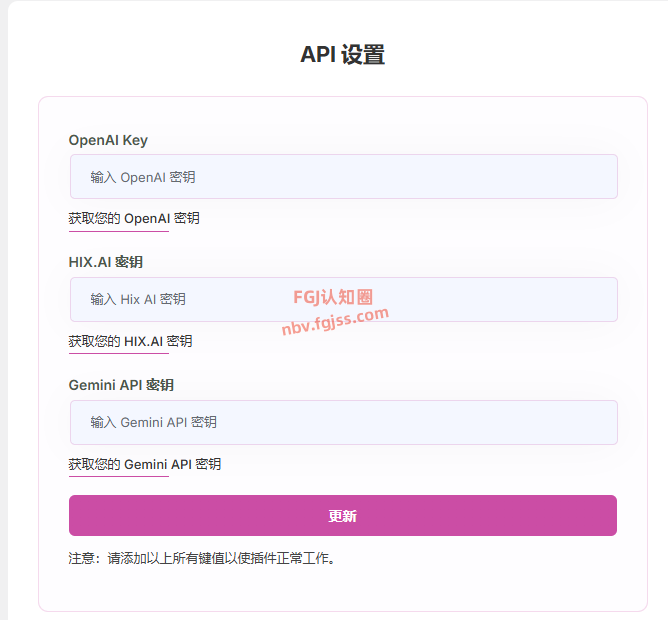Click the 输入 Gemini API 密钥 placeholder text
668x620 pixels.
coord(153,422)
